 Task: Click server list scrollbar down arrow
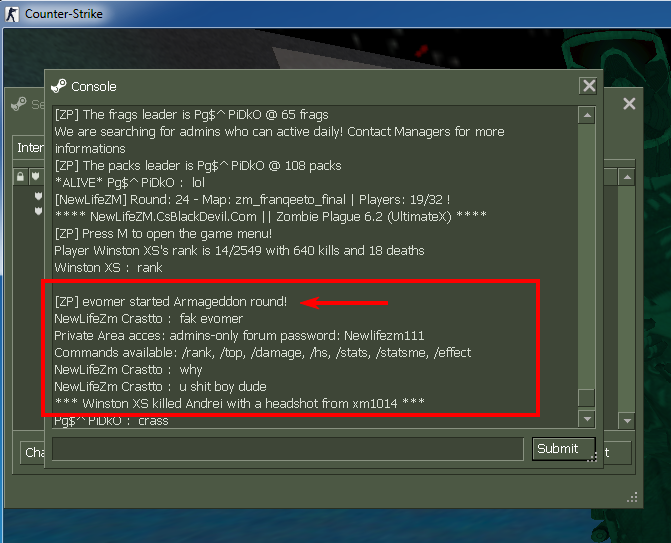[627, 421]
